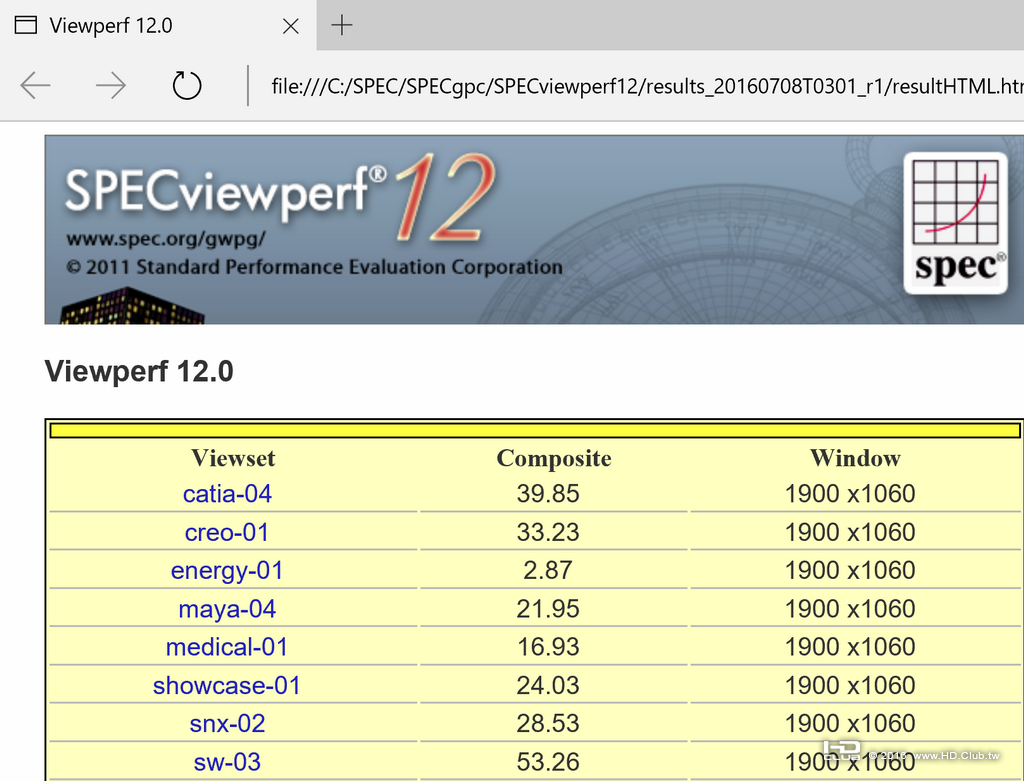Open the snx-02 viewset link

click(227, 724)
